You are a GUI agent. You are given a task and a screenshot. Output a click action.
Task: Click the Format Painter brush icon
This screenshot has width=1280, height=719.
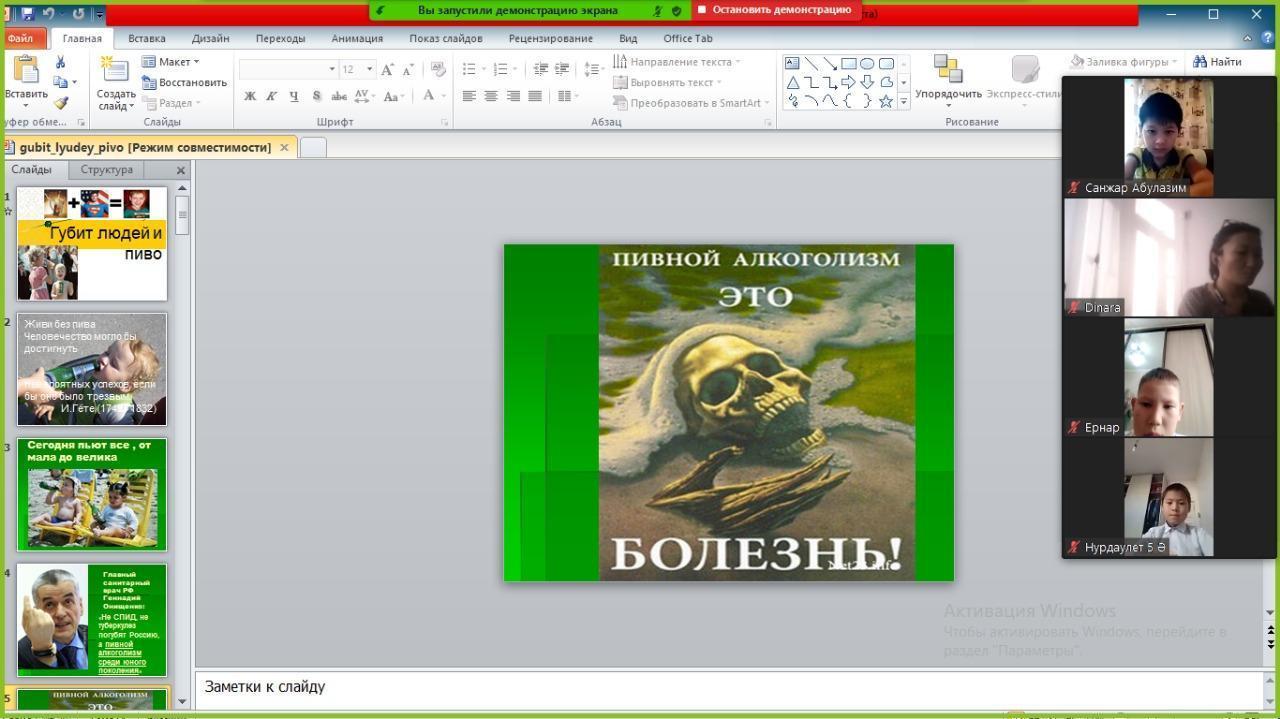(60, 103)
